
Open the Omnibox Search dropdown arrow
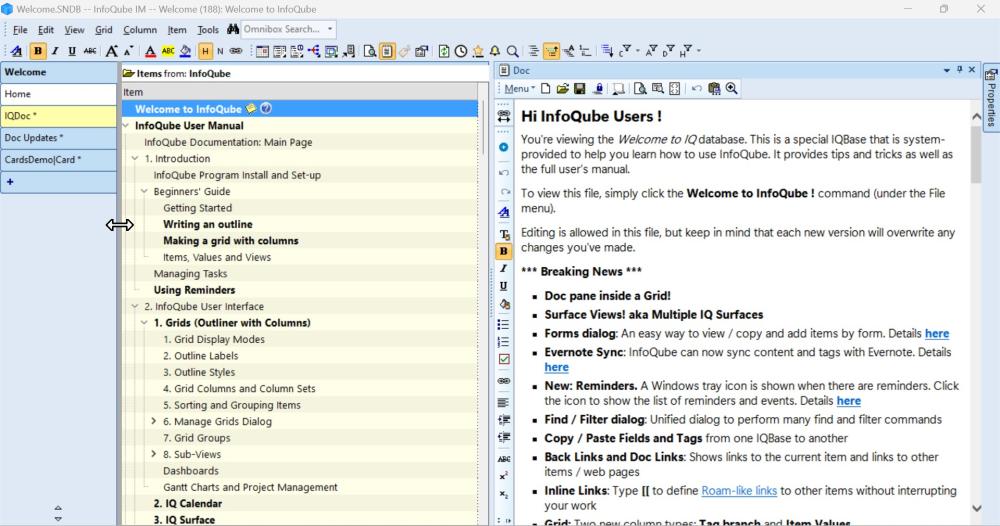[x=330, y=29]
